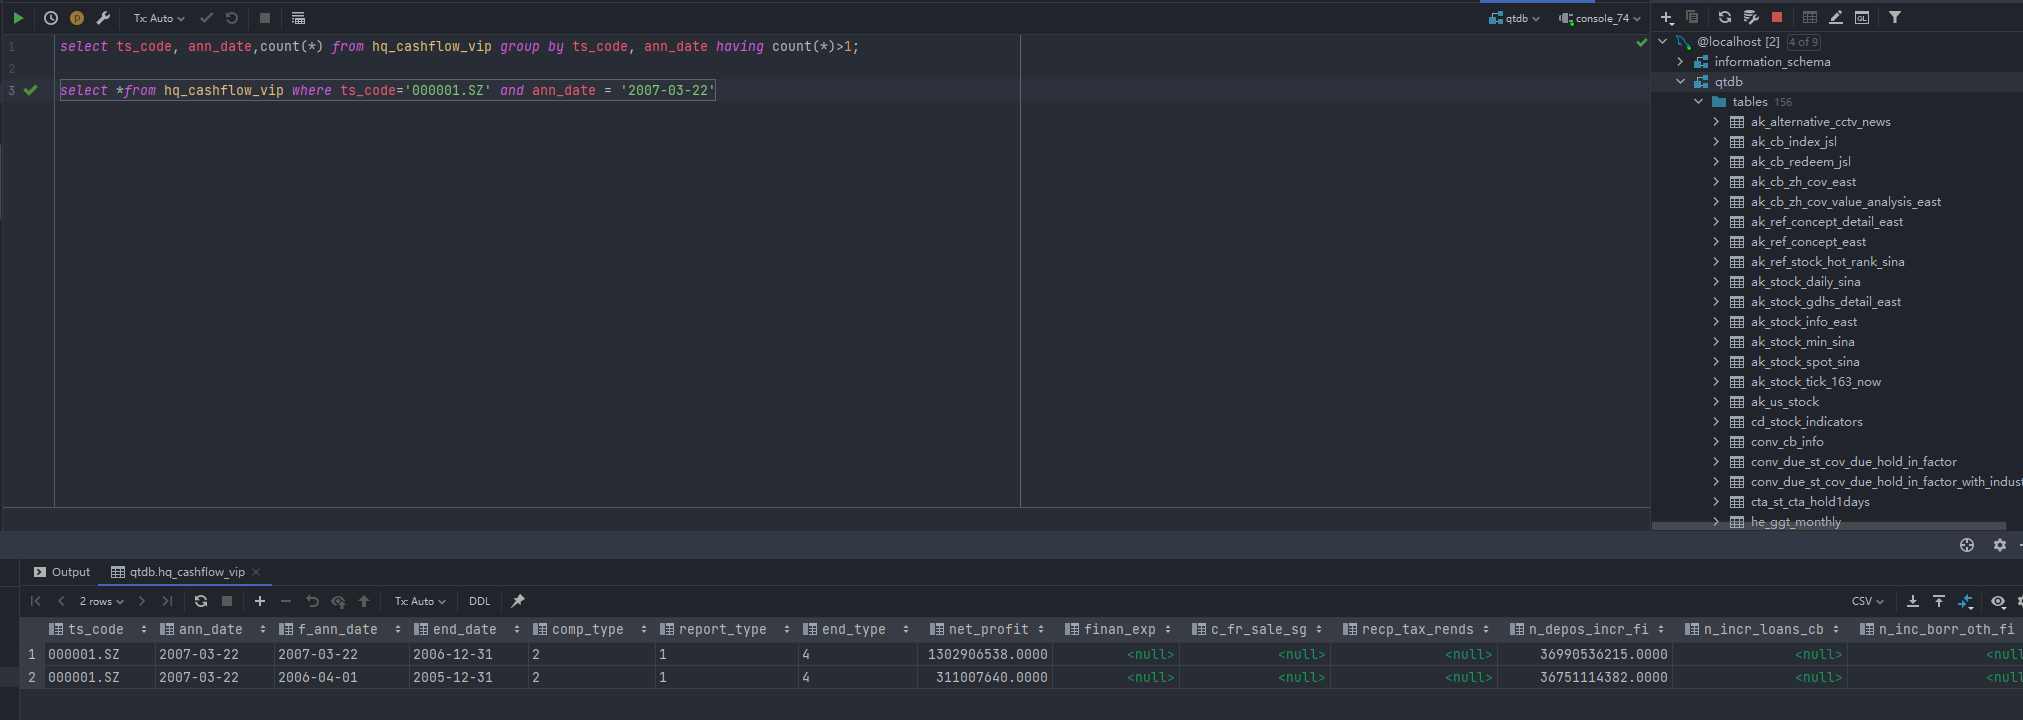The width and height of the screenshot is (2023, 720).
Task: Expand the ak_stock_daily_sina table node
Action: point(1717,282)
